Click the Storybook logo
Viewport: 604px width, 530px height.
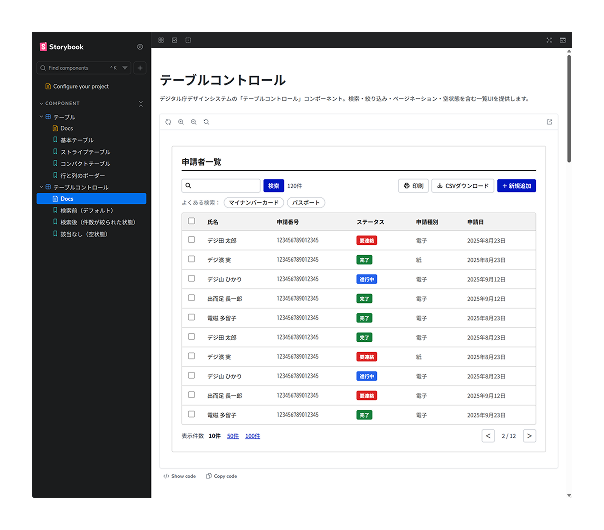[x=62, y=47]
